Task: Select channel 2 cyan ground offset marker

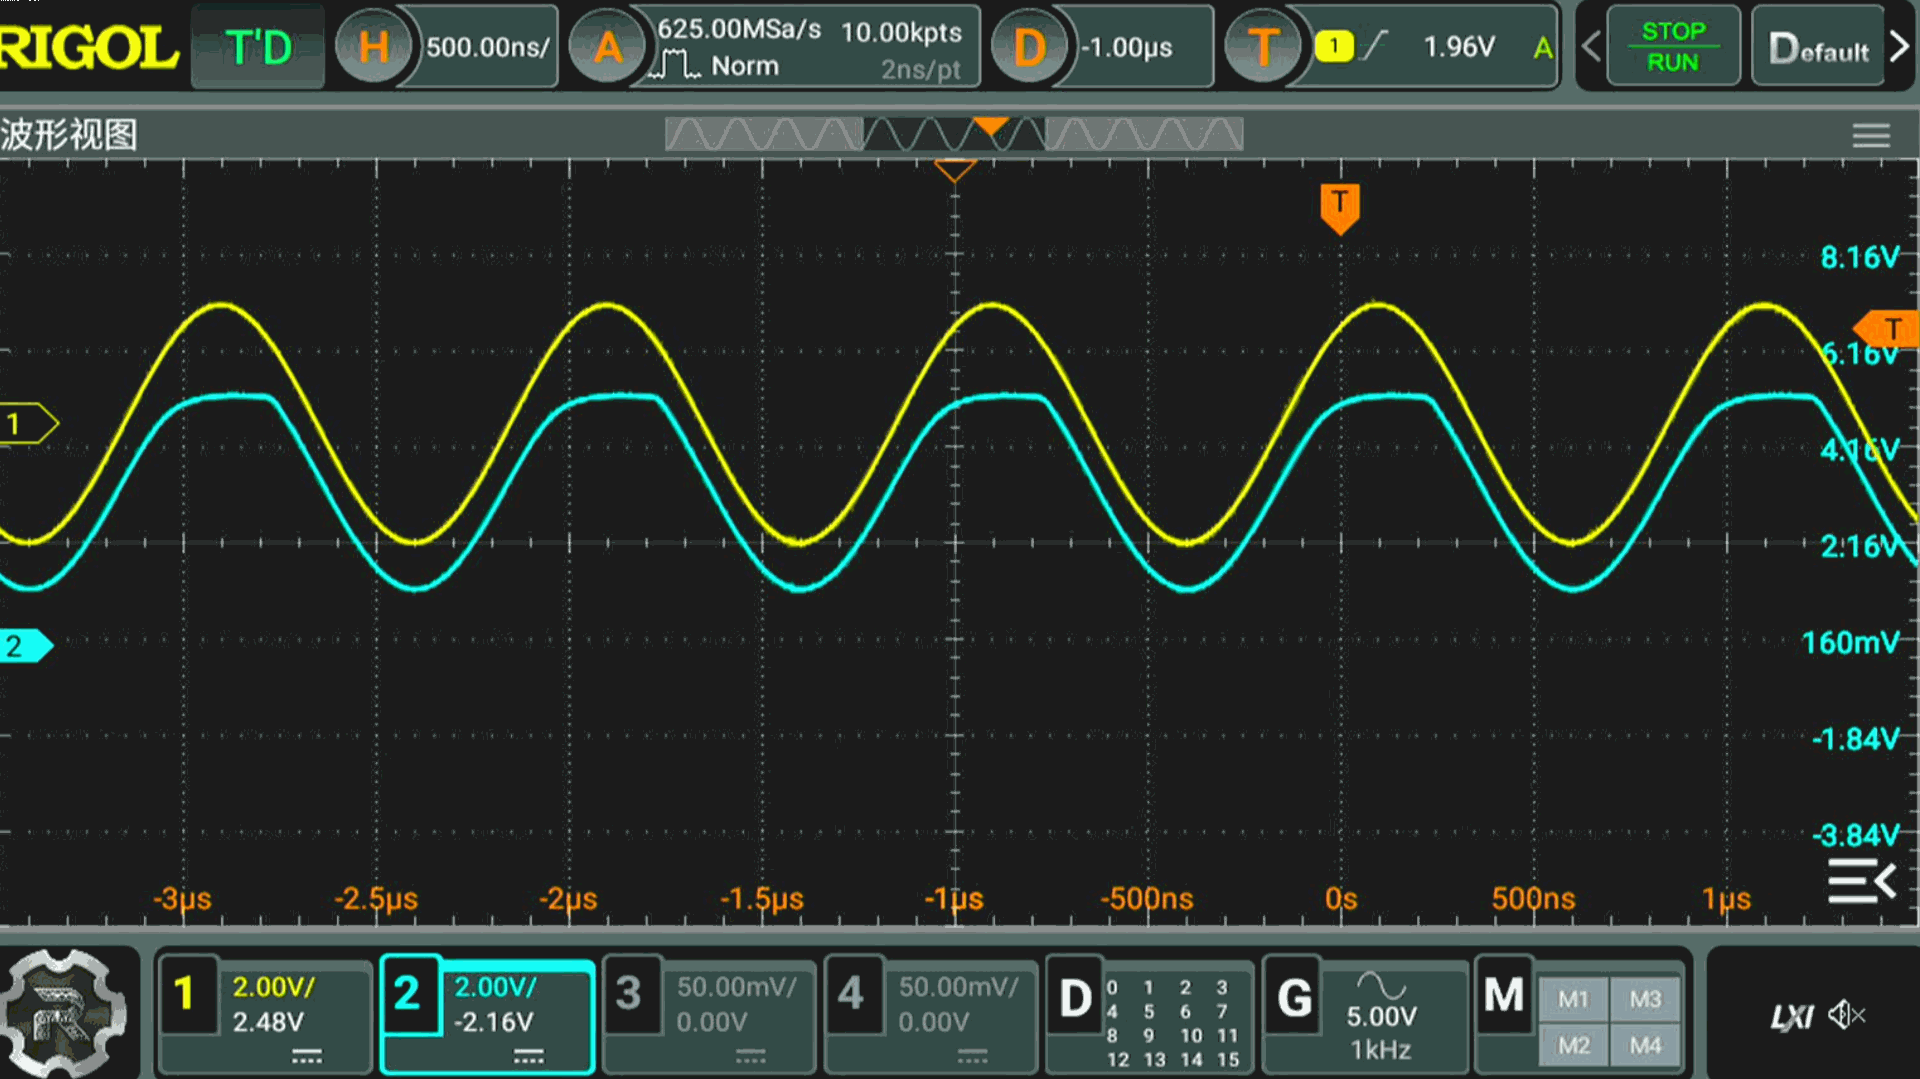Action: pyautogui.click(x=26, y=646)
